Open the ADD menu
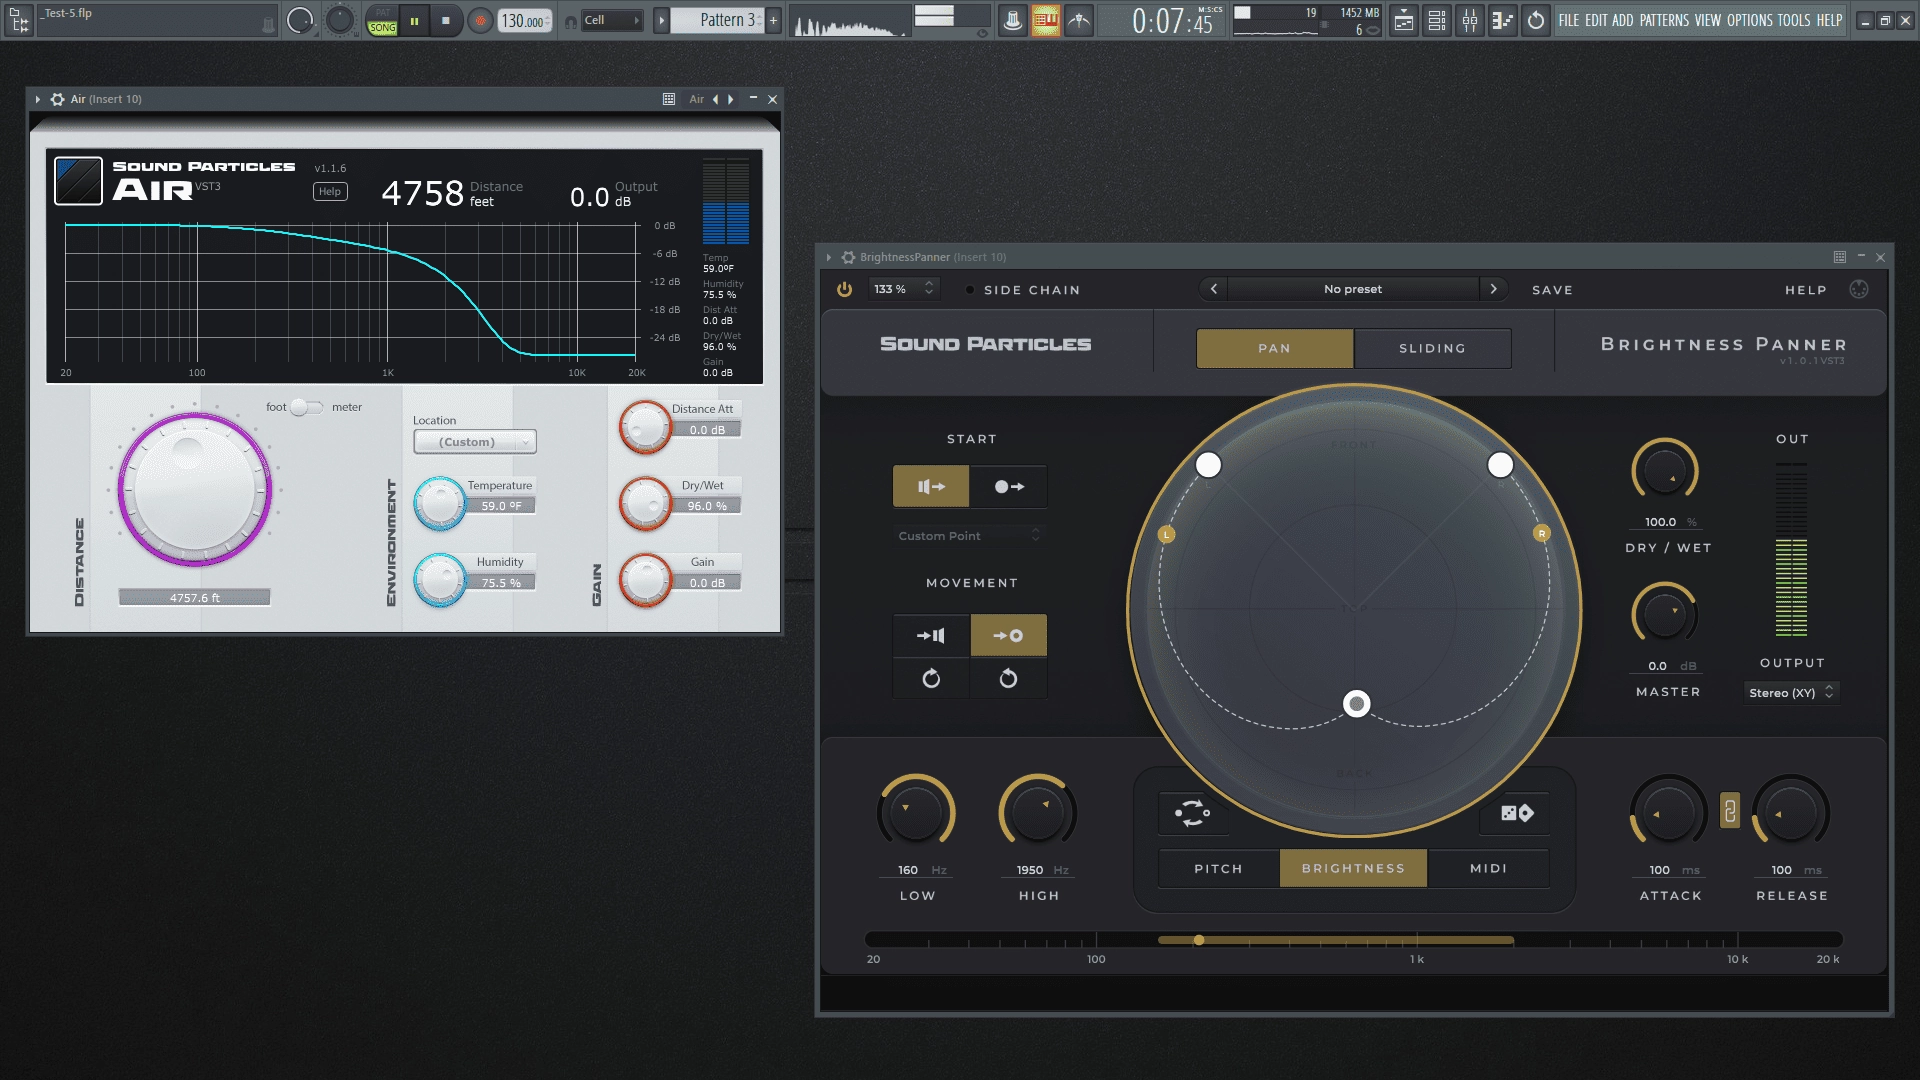 click(1622, 20)
